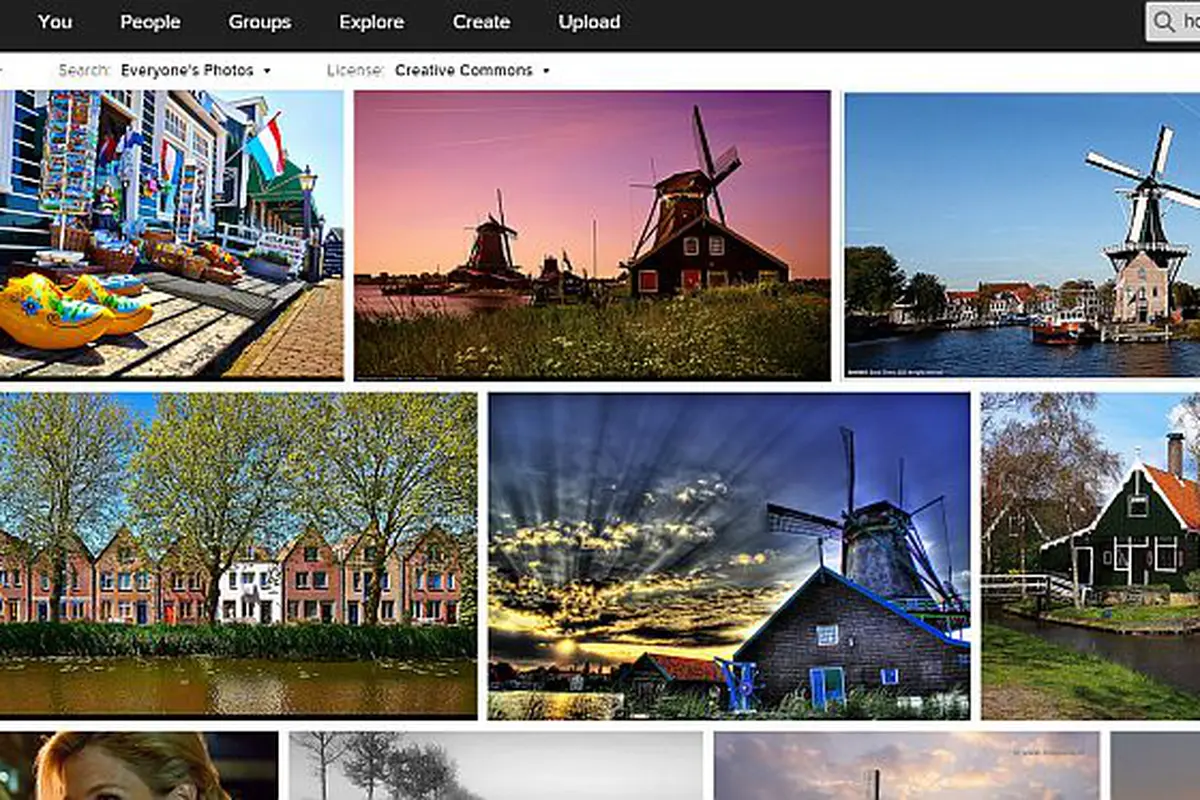1200x800 pixels.
Task: Open the You menu
Action: coord(55,22)
